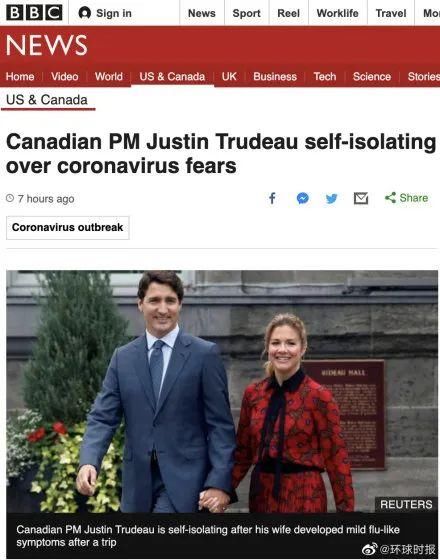Share article by email icon
The width and height of the screenshot is (440, 560).
coord(361,198)
